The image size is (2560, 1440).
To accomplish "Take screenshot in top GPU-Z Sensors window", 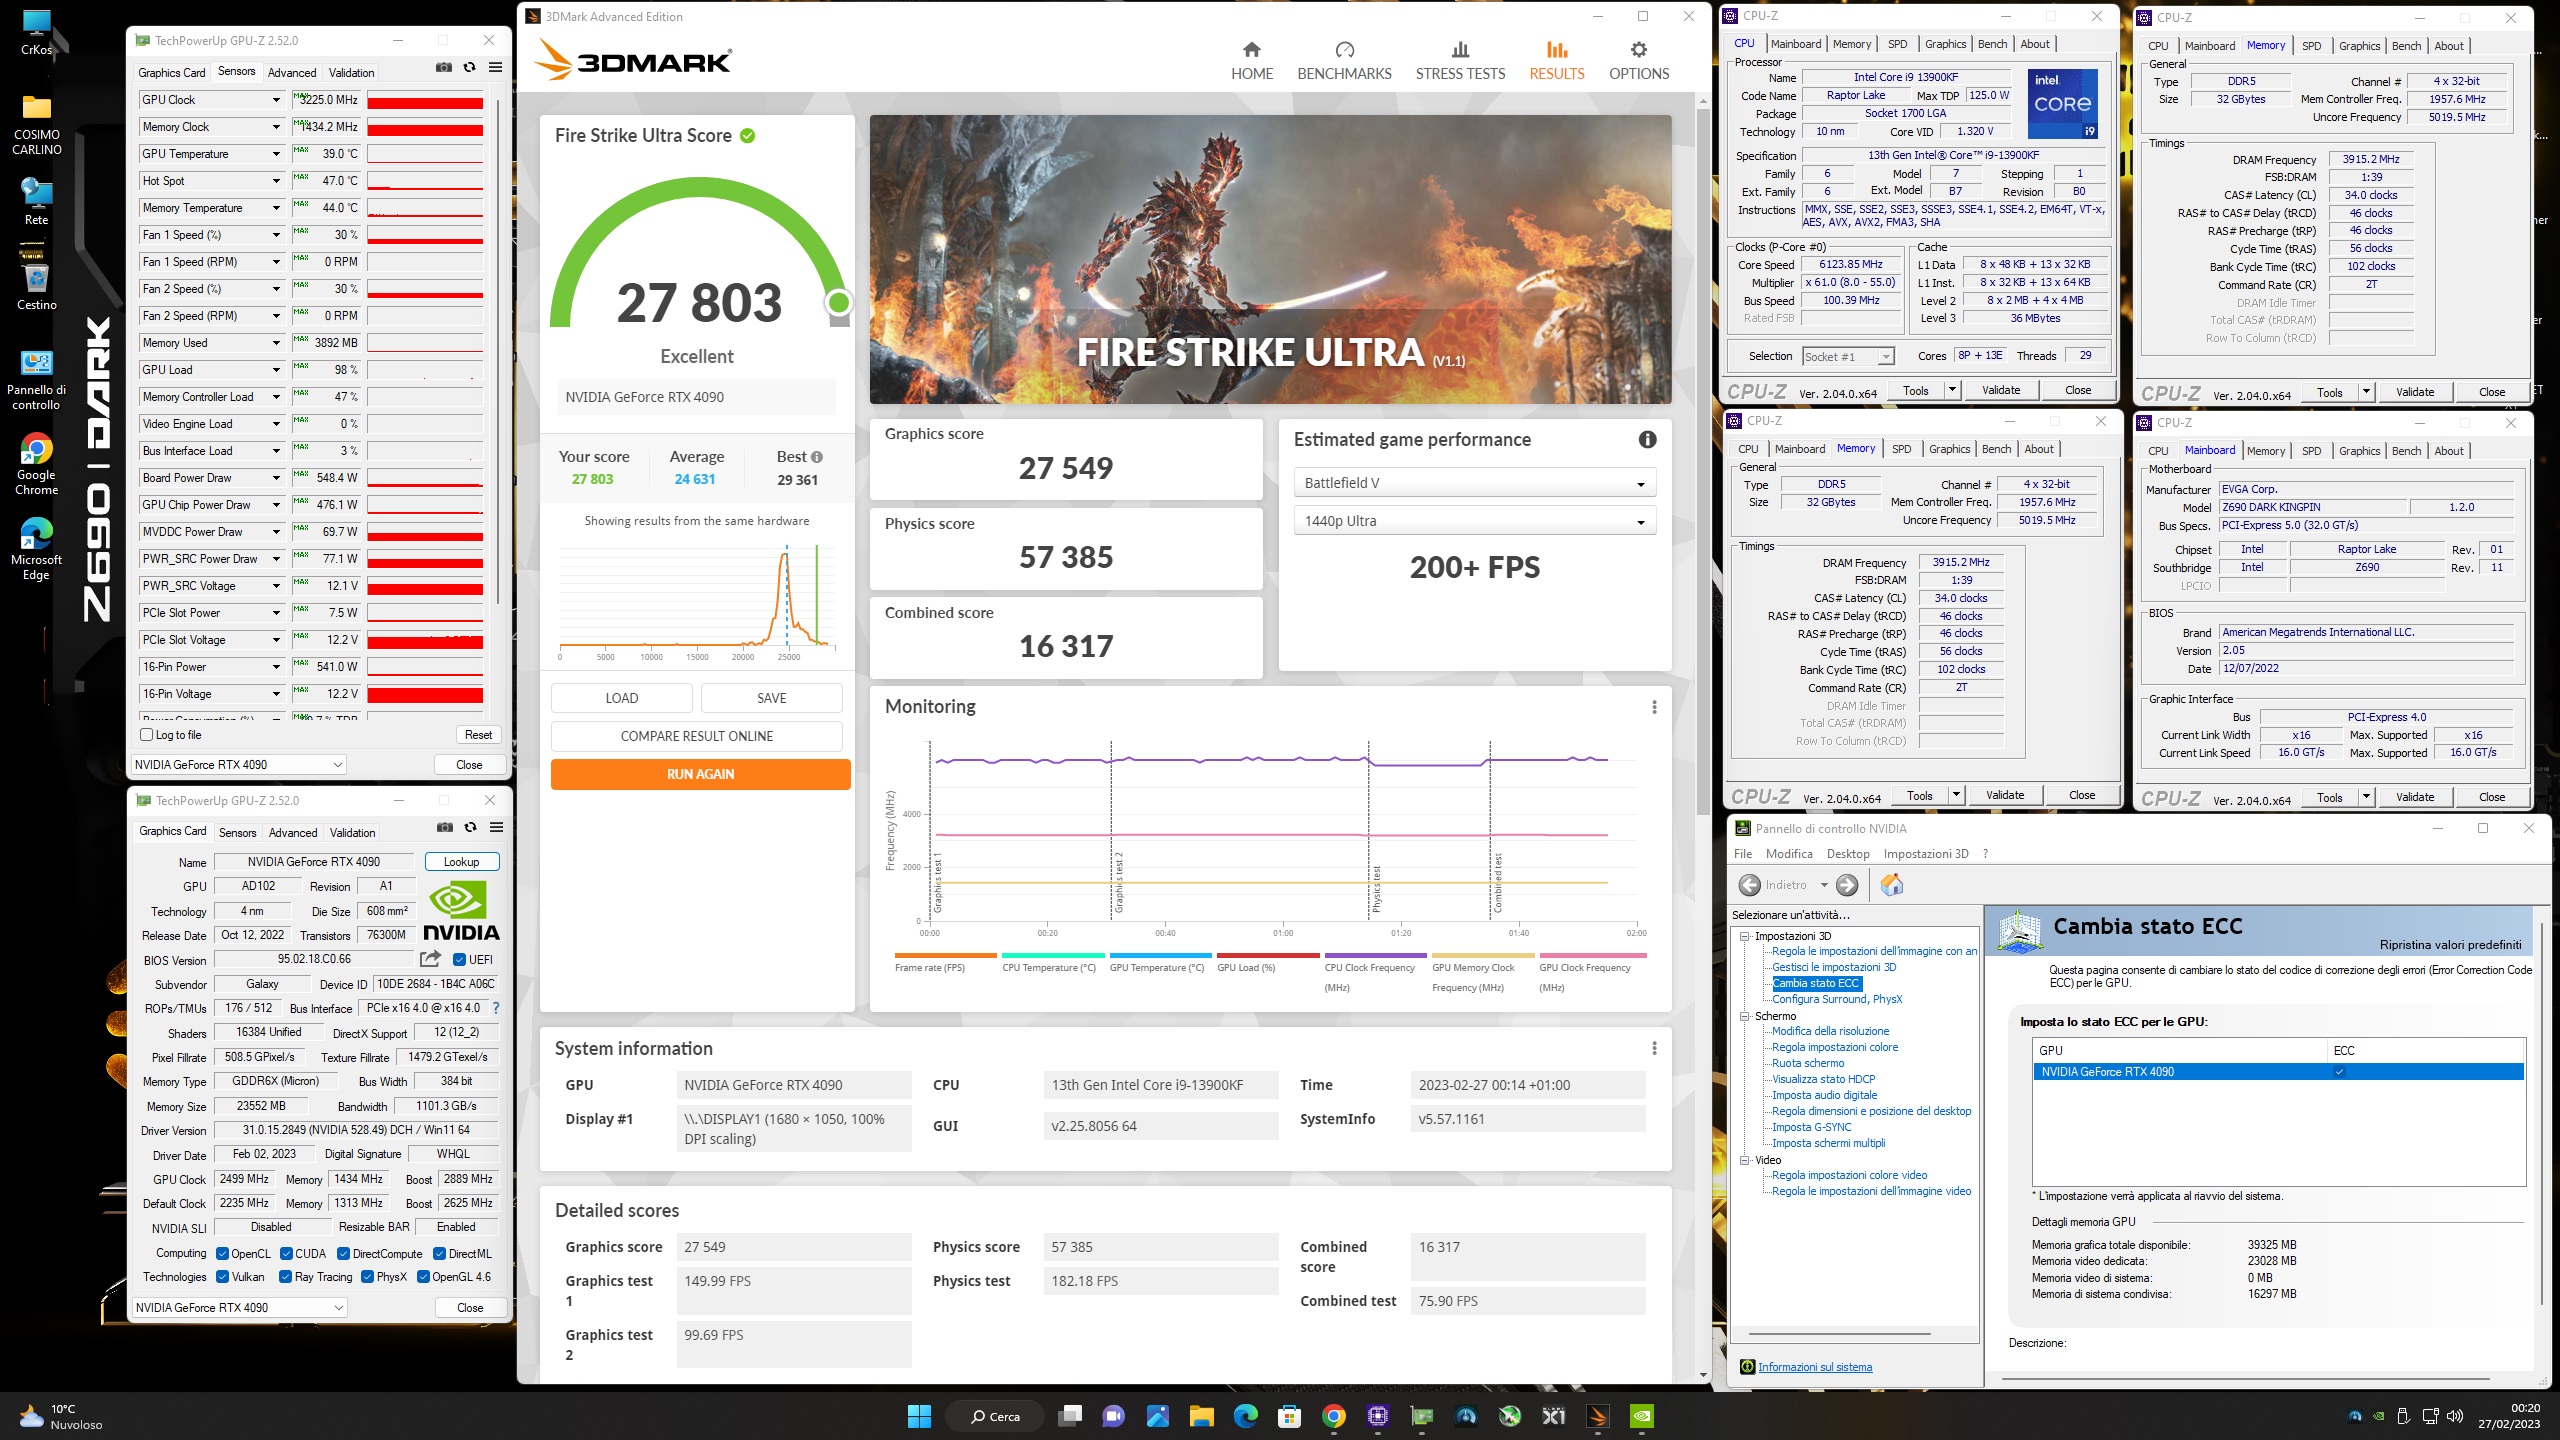I will coord(443,68).
